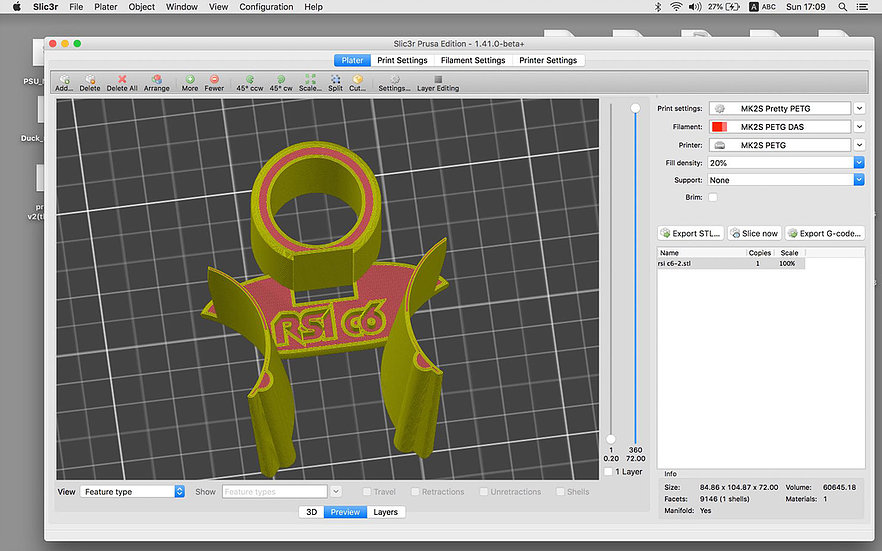Open the Support dropdown

[859, 180]
